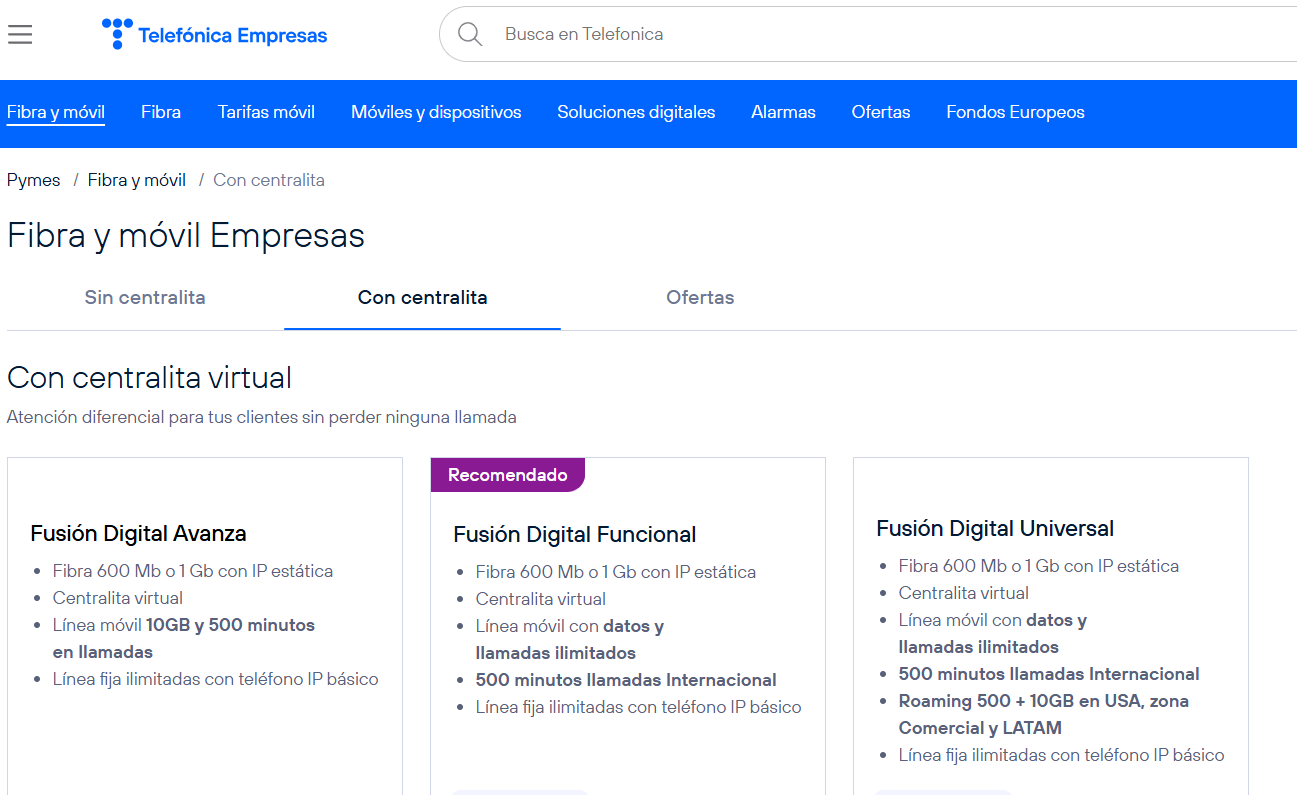Viewport: 1297px width, 795px height.
Task: Click 'Con centralita' breadcrumb text
Action: click(x=269, y=180)
